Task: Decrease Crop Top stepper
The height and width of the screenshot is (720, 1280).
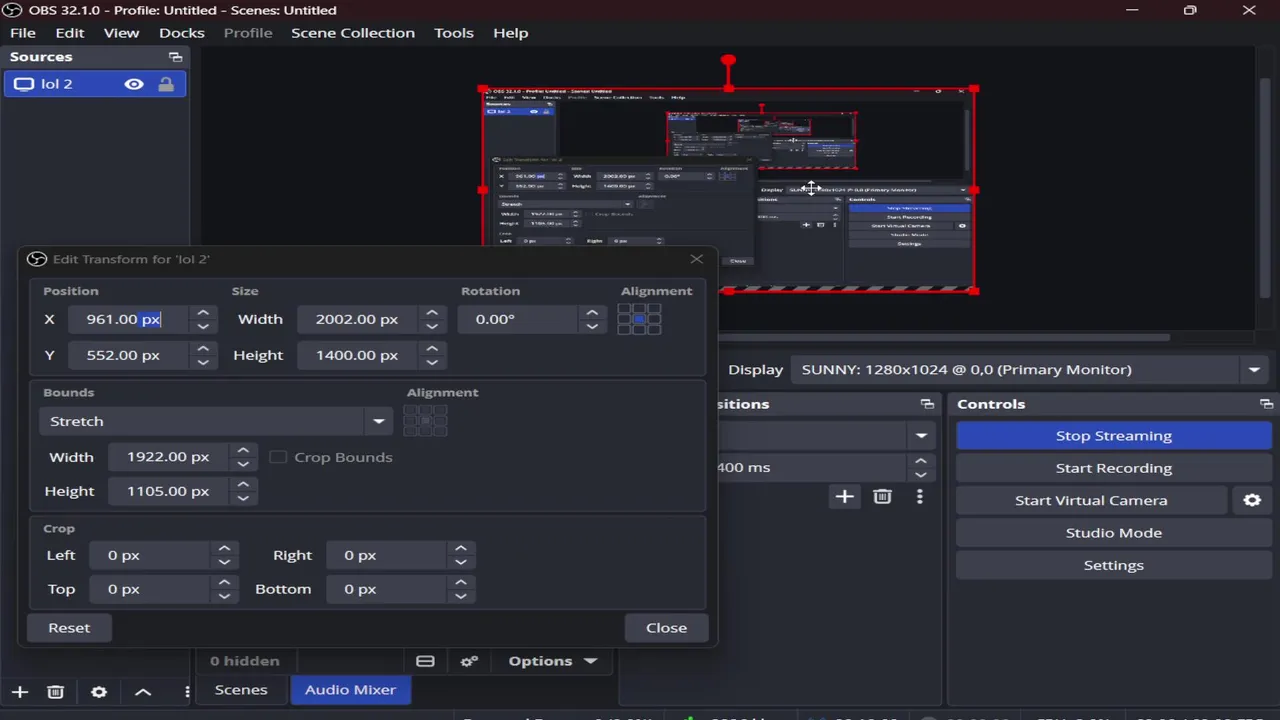Action: (x=224, y=596)
